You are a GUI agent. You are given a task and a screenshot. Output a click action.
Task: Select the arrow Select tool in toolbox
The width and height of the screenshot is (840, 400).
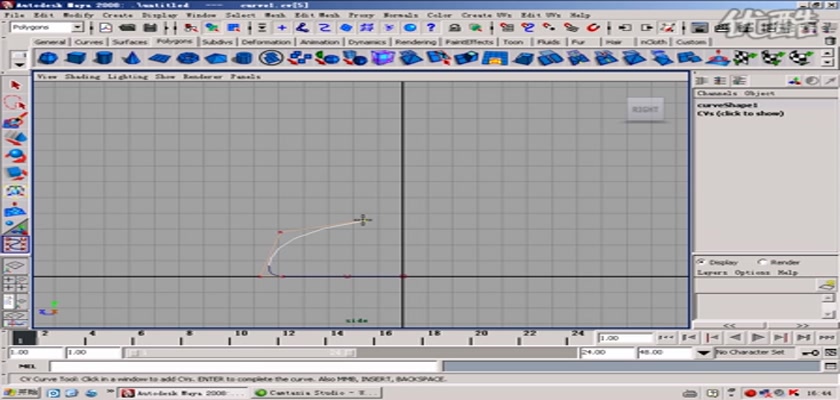click(x=16, y=85)
